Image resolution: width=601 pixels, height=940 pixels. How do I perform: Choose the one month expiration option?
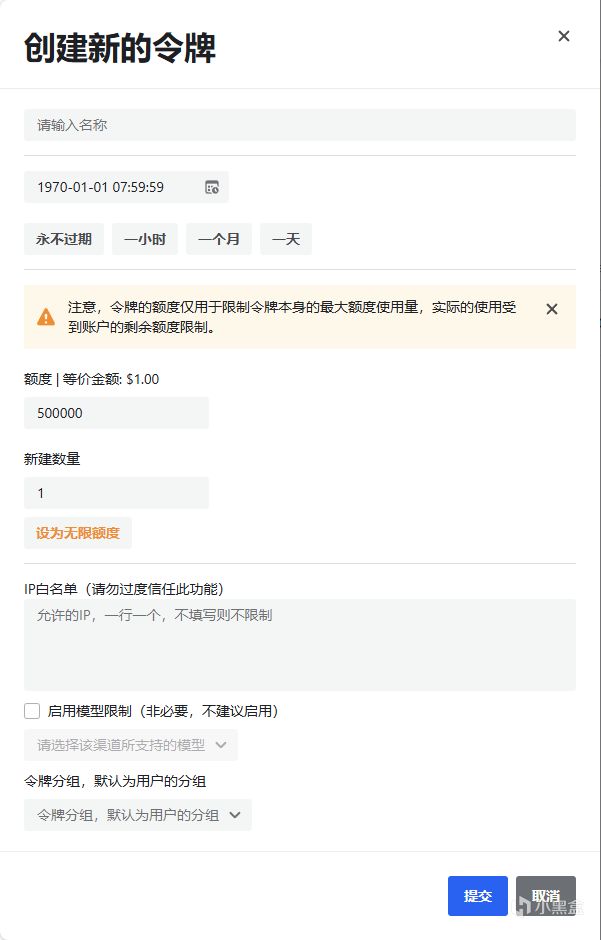click(x=219, y=239)
